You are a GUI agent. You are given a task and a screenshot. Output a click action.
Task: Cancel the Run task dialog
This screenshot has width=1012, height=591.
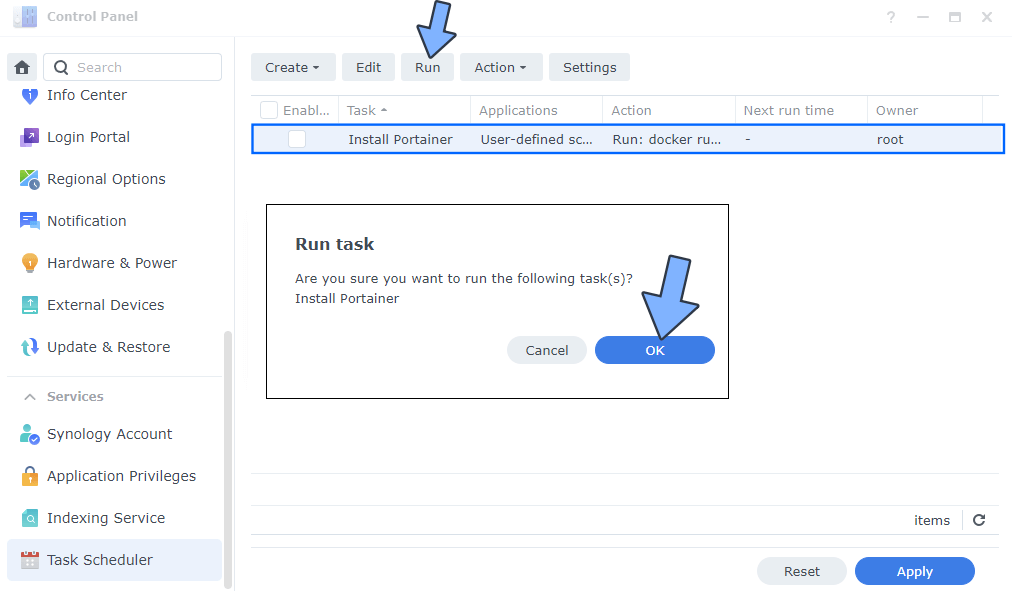click(x=547, y=350)
